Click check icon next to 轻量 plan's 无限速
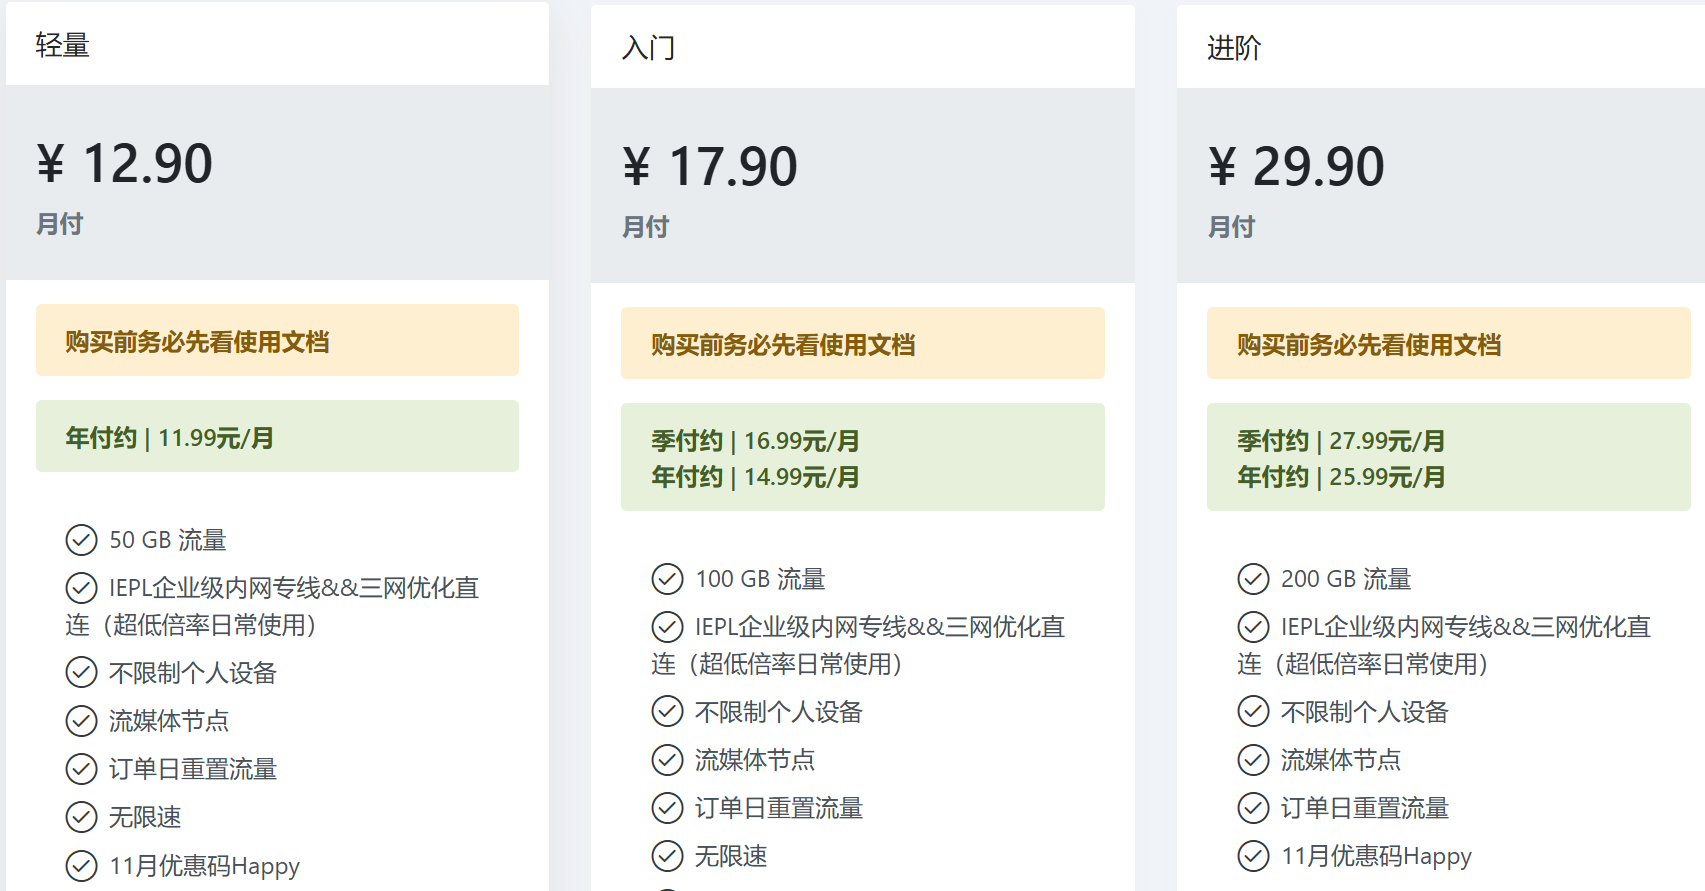Viewport: 1705px width, 891px height. coord(81,817)
